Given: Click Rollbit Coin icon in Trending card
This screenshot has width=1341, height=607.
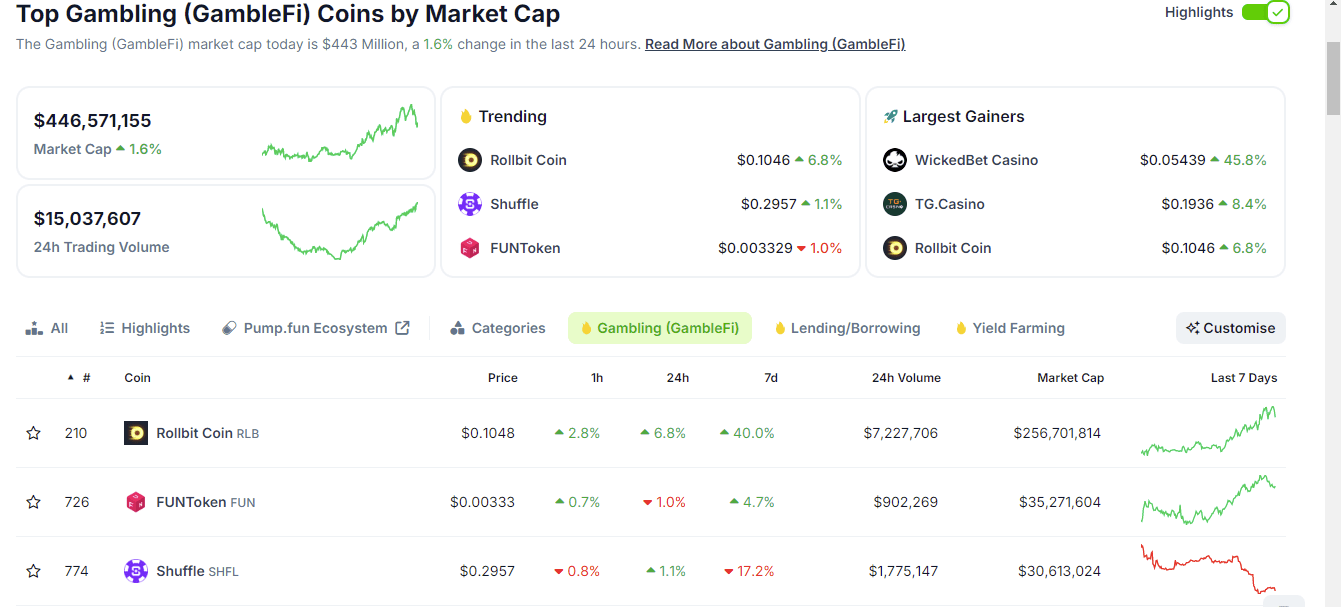Looking at the screenshot, I should (x=470, y=160).
